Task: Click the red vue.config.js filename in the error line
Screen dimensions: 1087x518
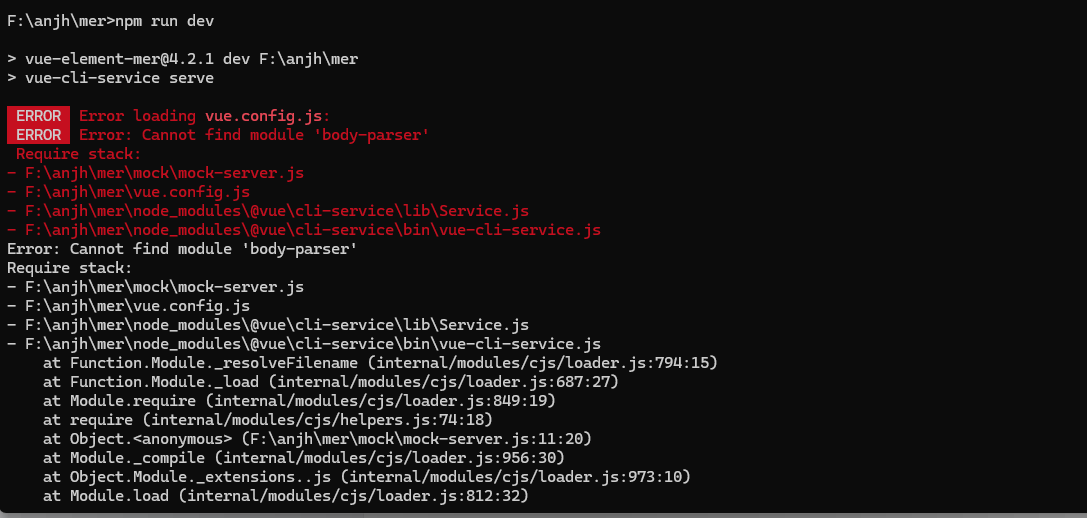Action: [x=268, y=116]
